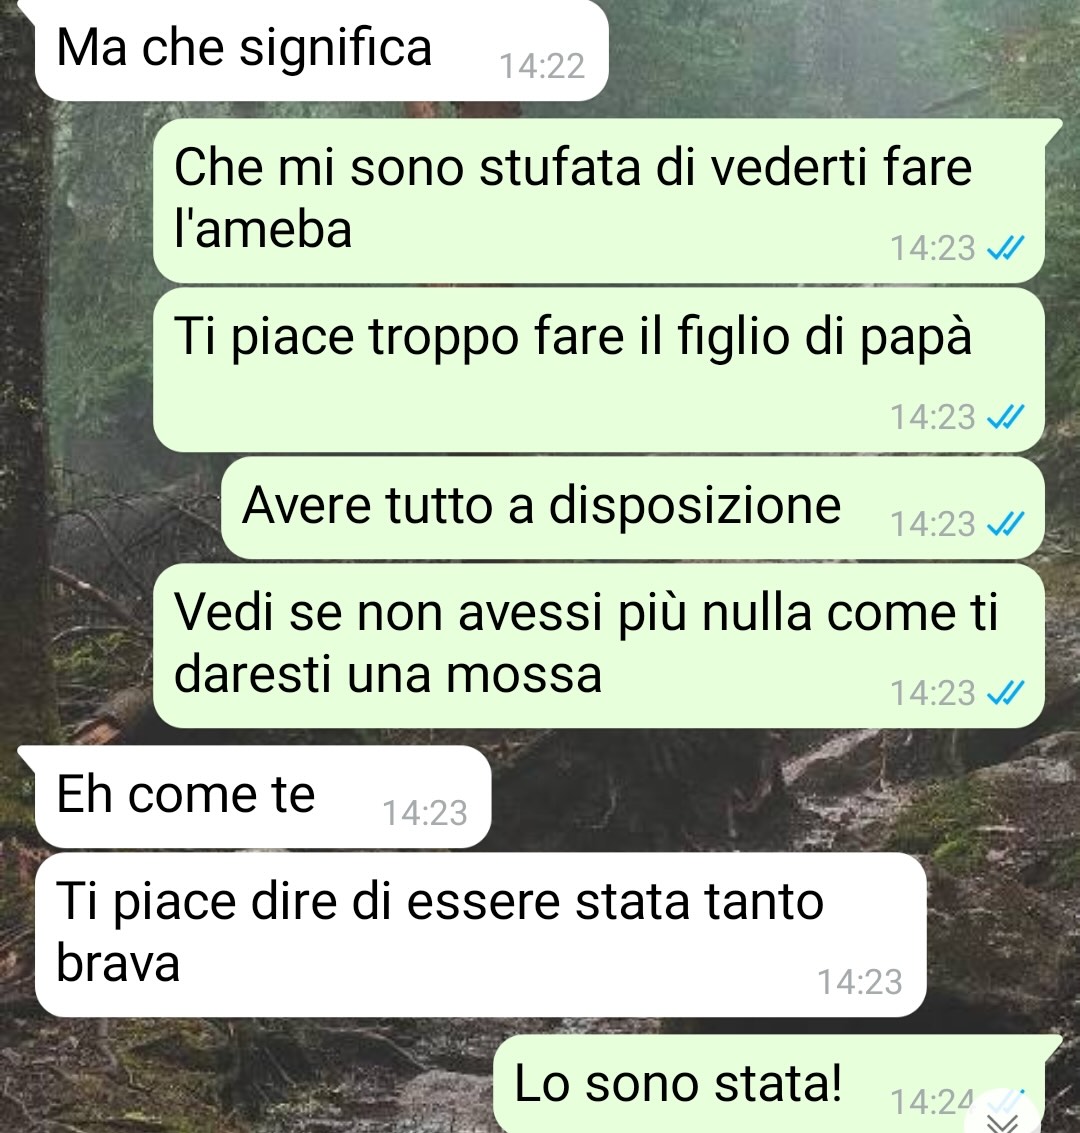The width and height of the screenshot is (1080, 1133).
Task: Tap the 14:22 timestamp on the first message
Action: (542, 66)
